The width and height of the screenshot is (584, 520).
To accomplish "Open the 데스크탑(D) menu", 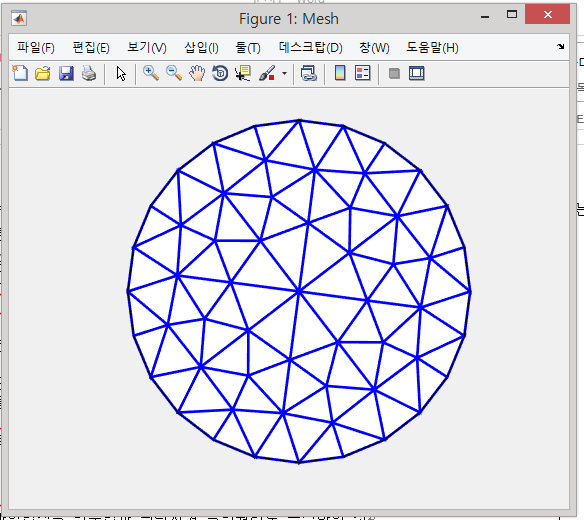I will [311, 48].
